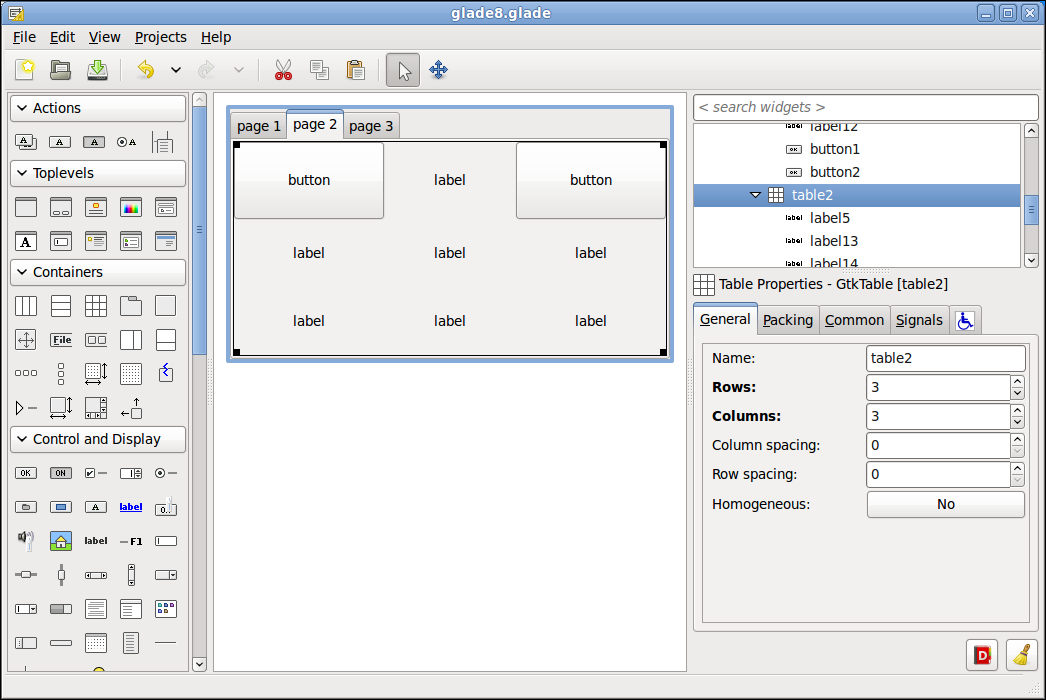Screen dimensions: 1046x700
Task: Select the page 1 notebook tab
Action: [x=259, y=126]
